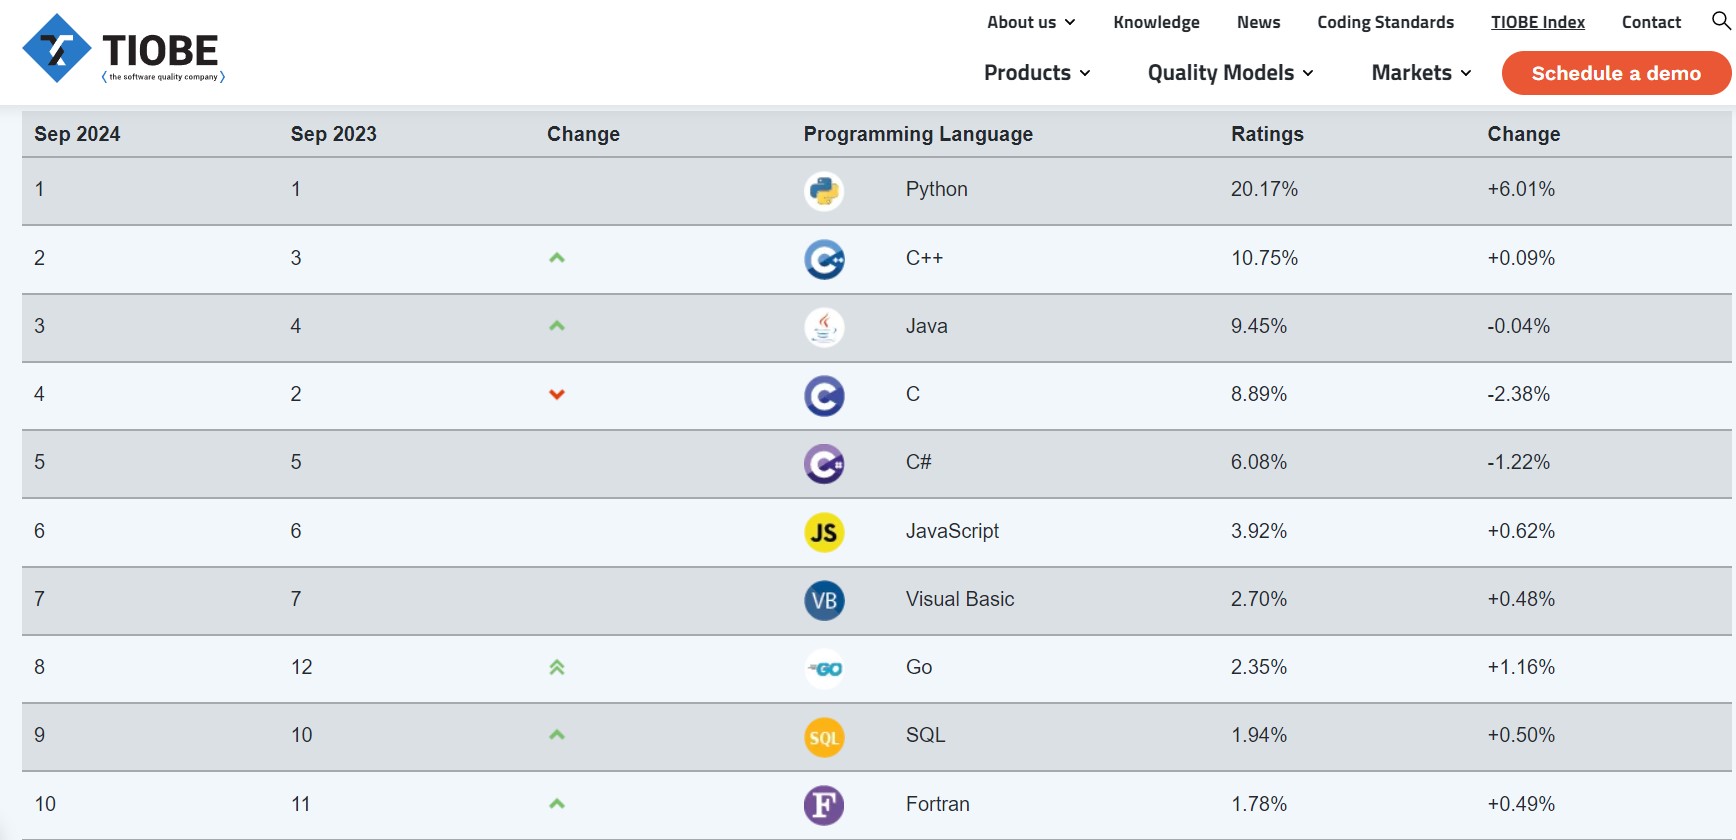
Task: Expand the About us dropdown
Action: tap(1031, 22)
